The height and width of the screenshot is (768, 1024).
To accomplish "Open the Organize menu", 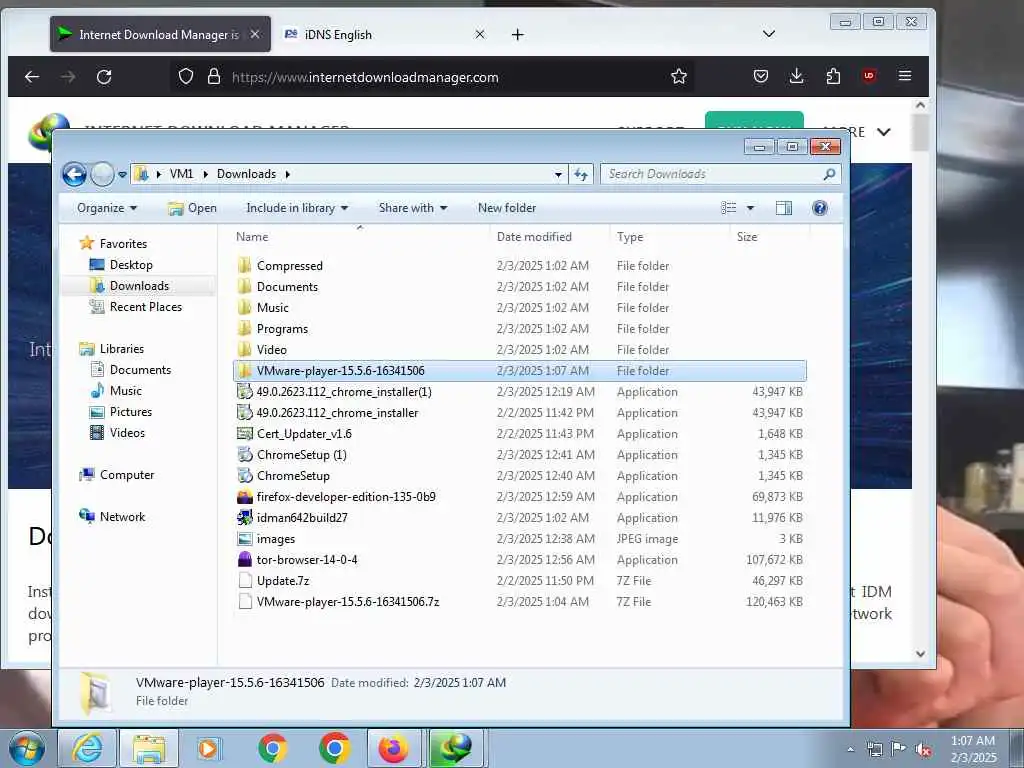I will point(107,208).
